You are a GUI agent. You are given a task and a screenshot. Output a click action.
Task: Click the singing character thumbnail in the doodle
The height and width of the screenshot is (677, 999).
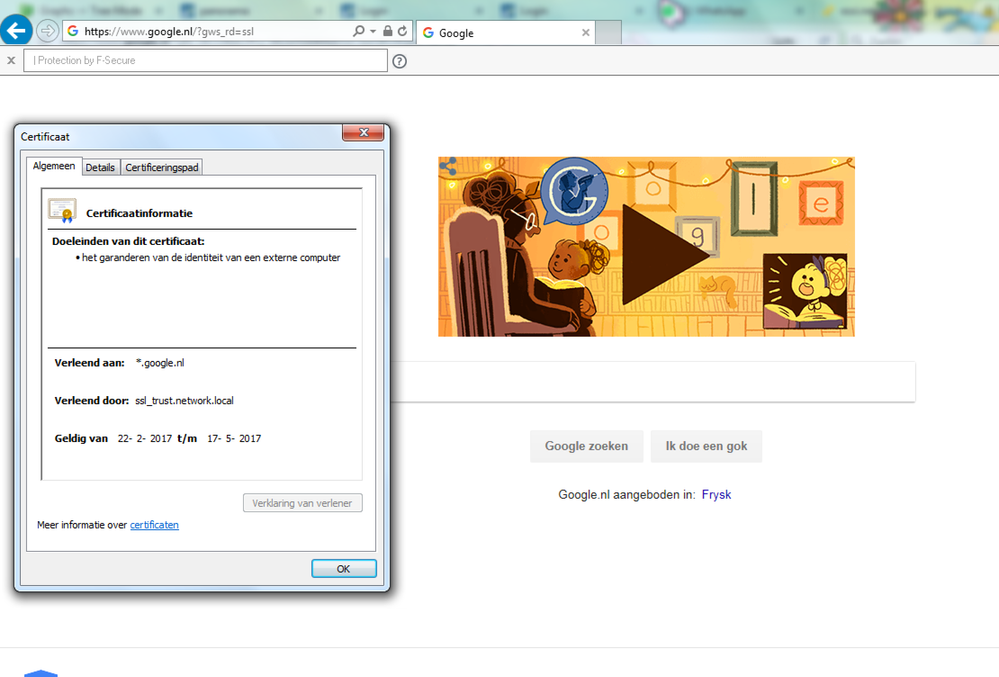(805, 291)
